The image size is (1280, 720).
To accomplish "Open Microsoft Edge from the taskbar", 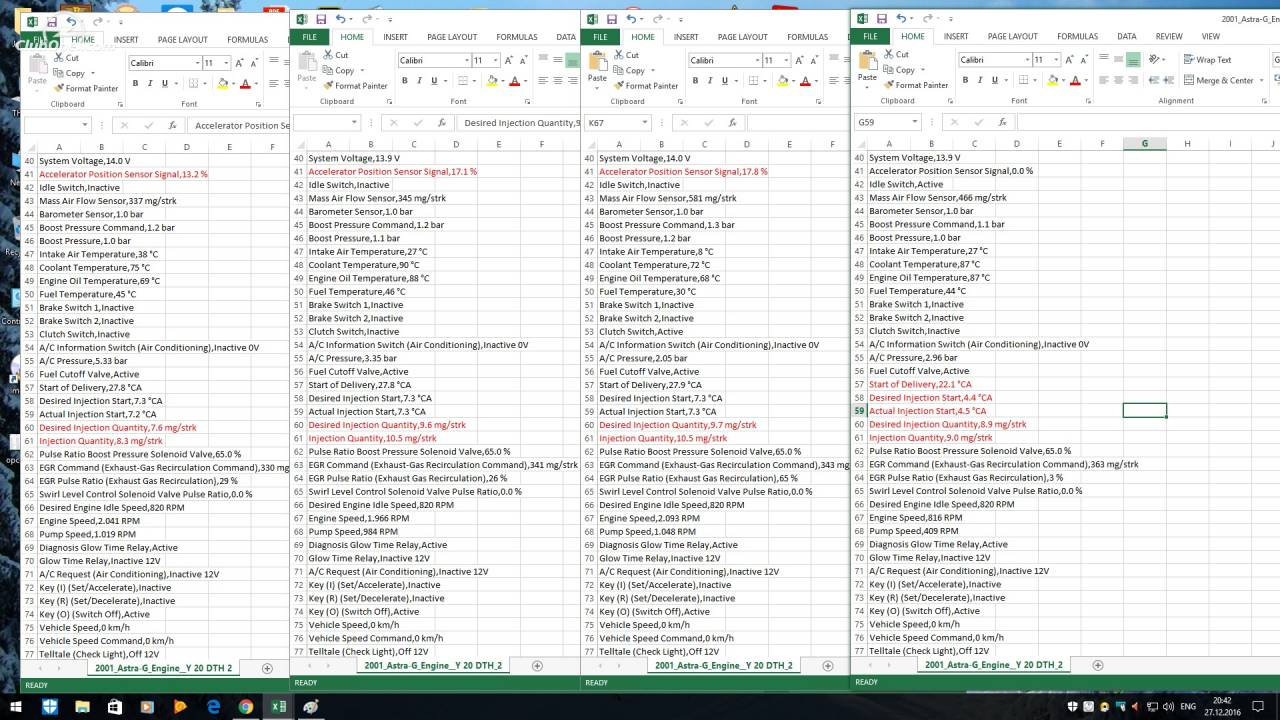I will tap(213, 707).
